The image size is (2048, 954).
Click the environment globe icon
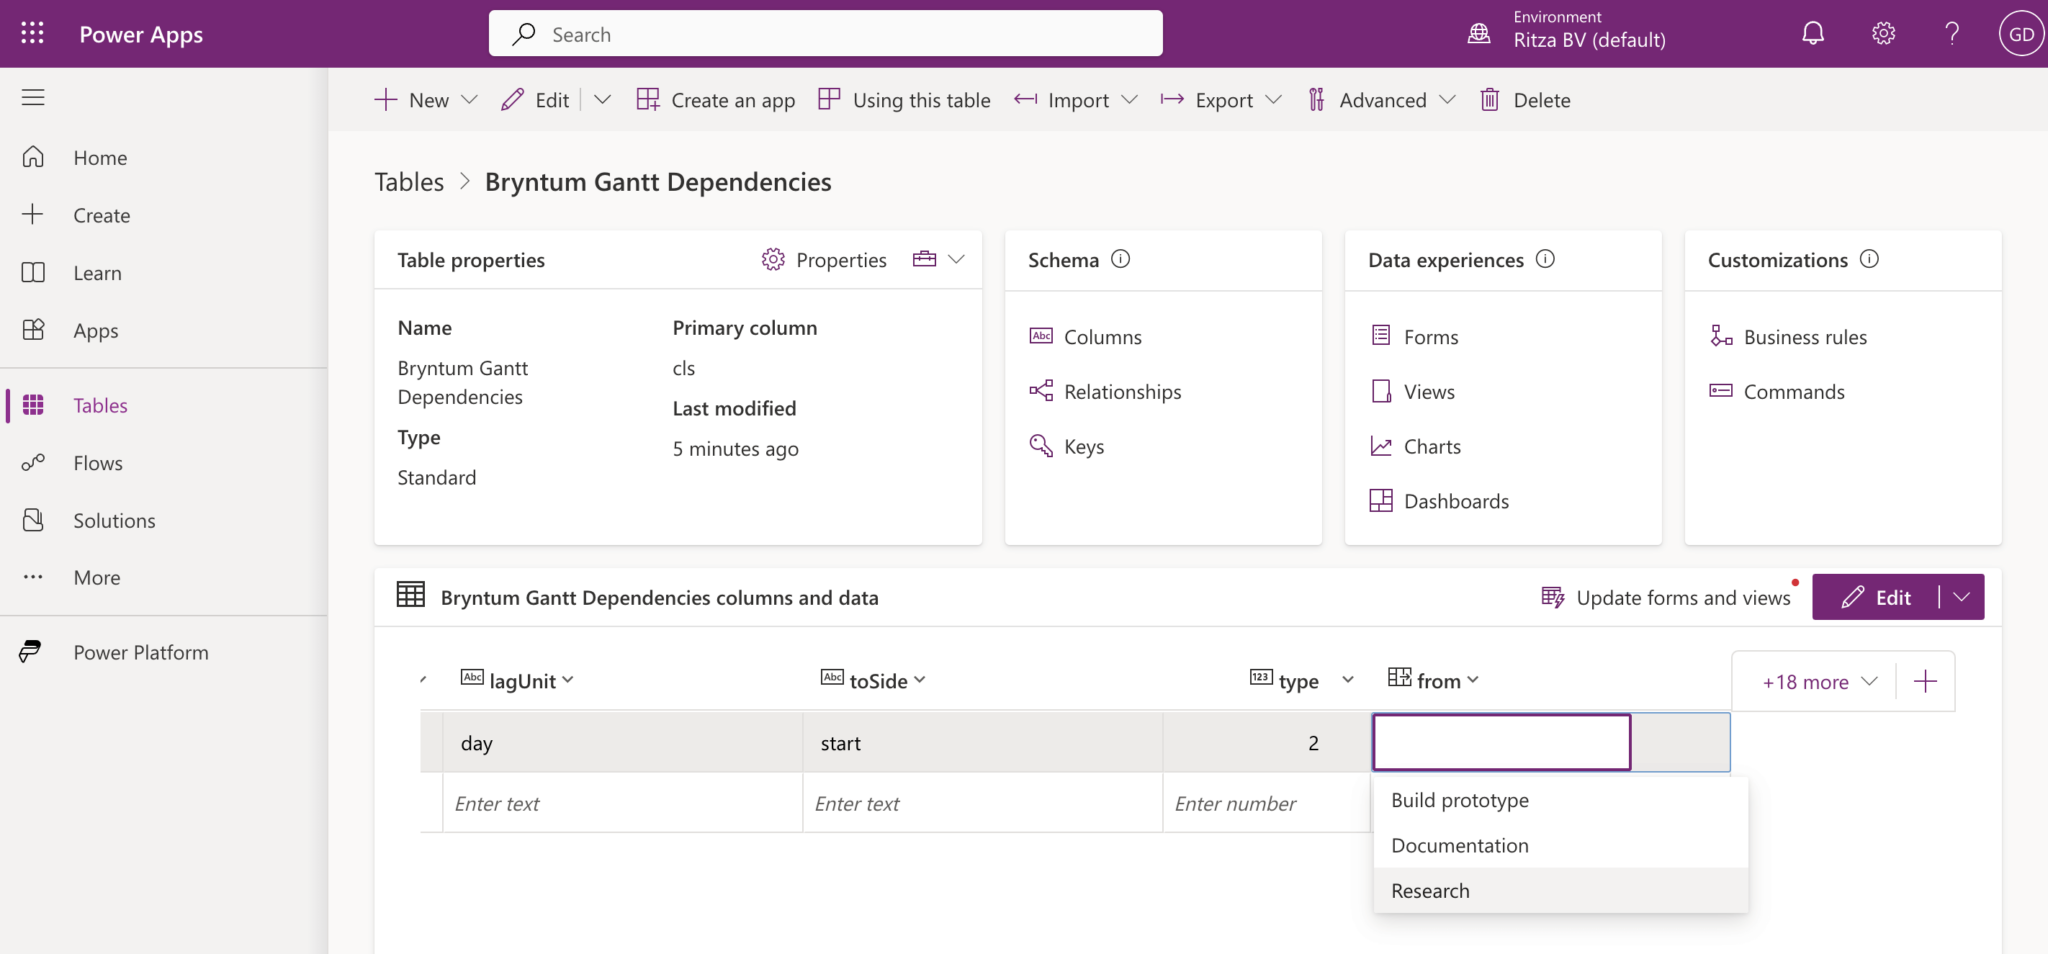click(x=1478, y=34)
